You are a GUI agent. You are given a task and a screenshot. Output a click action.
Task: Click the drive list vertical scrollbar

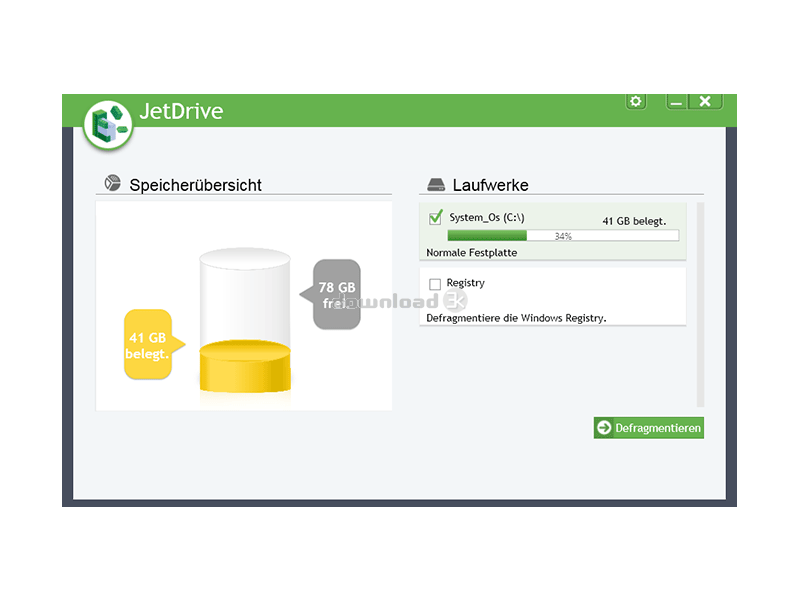click(701, 305)
